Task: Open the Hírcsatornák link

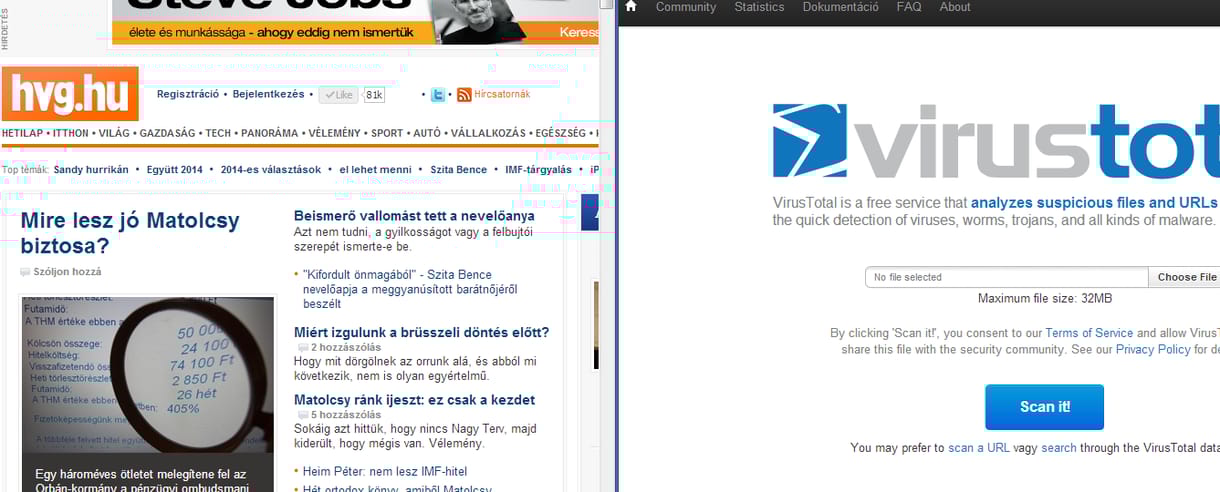Action: (502, 94)
